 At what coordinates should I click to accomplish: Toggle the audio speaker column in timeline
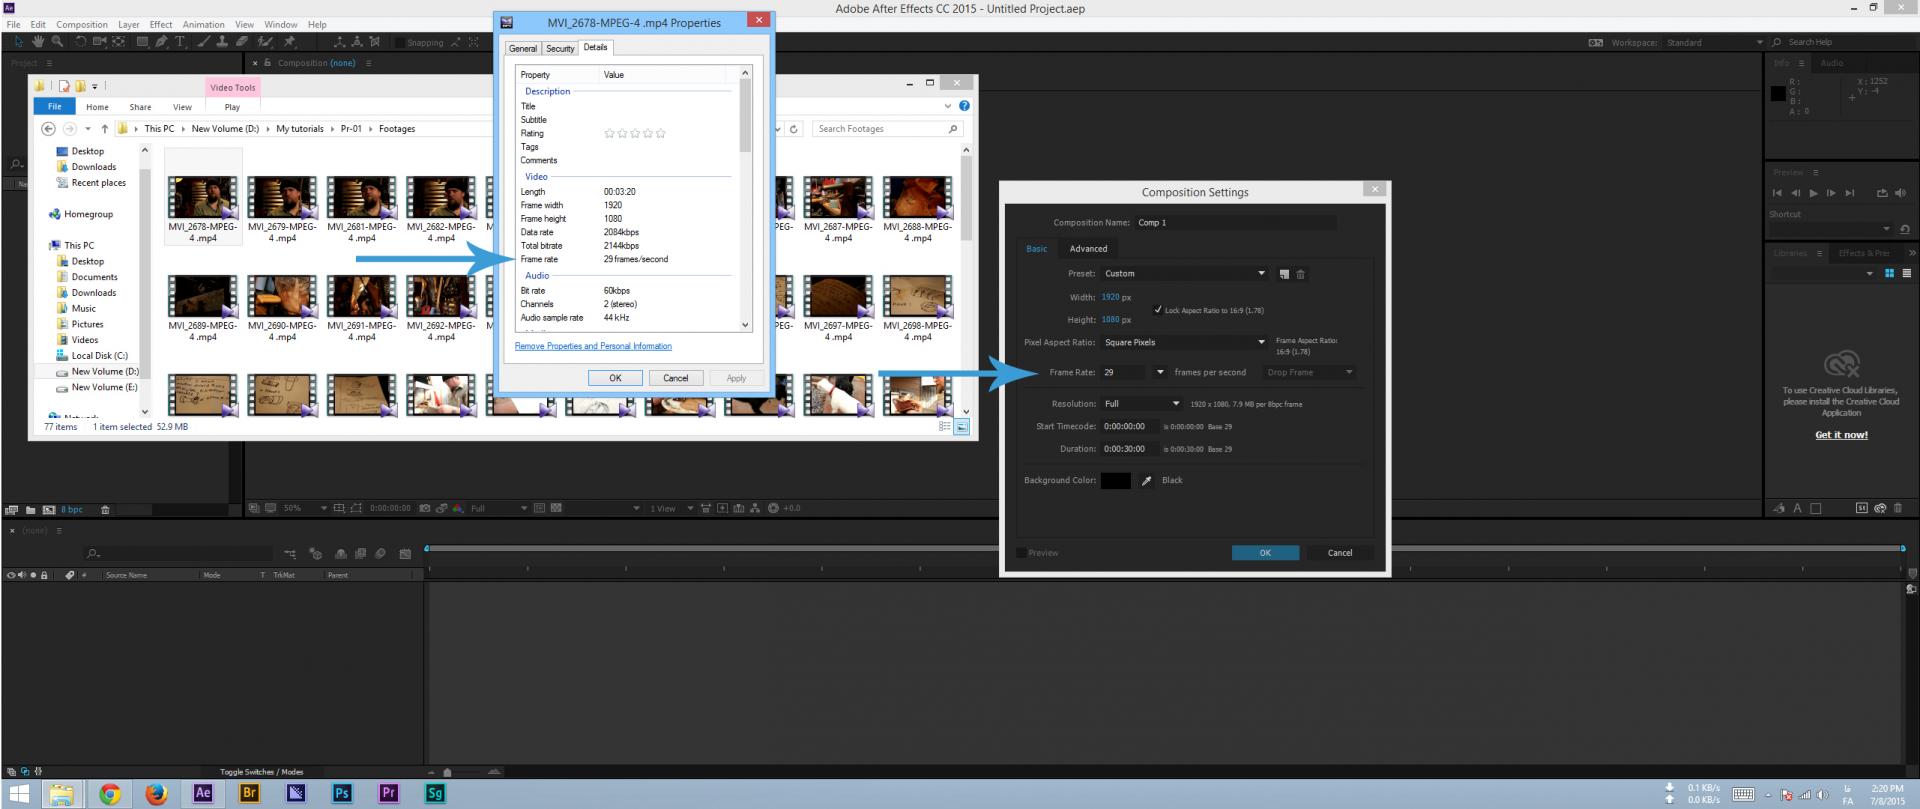coord(22,575)
